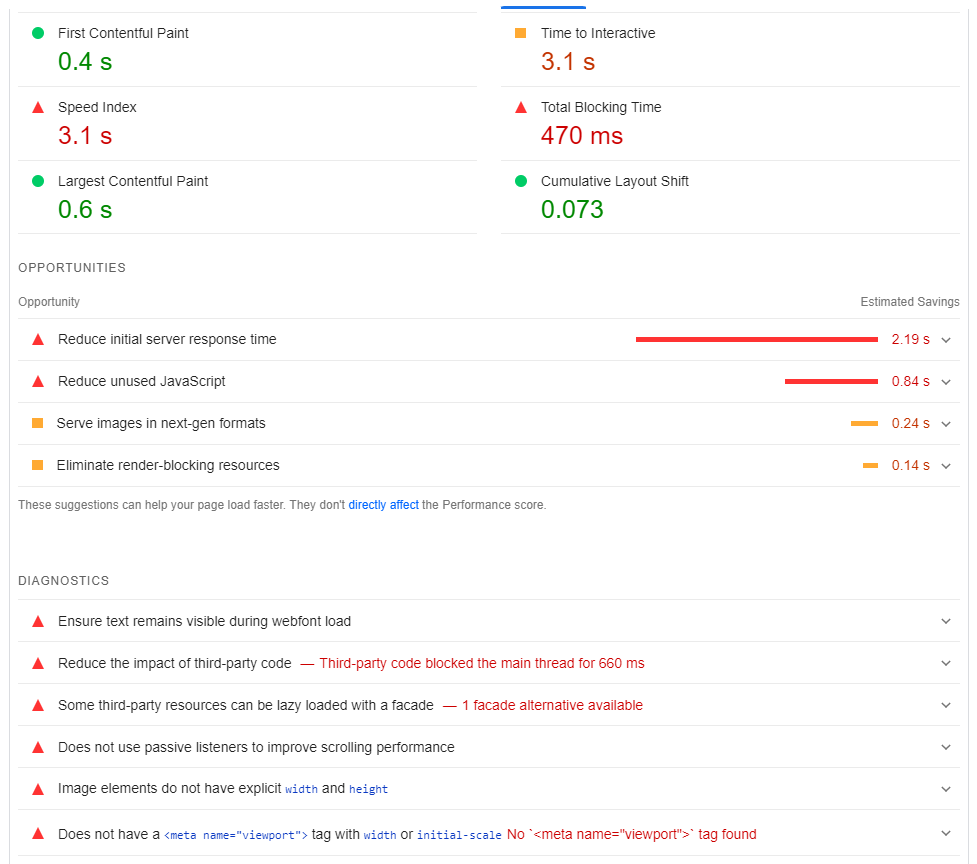
Task: Click 'Third-party code blocked the main thread for 660 ms'
Action: pos(482,663)
